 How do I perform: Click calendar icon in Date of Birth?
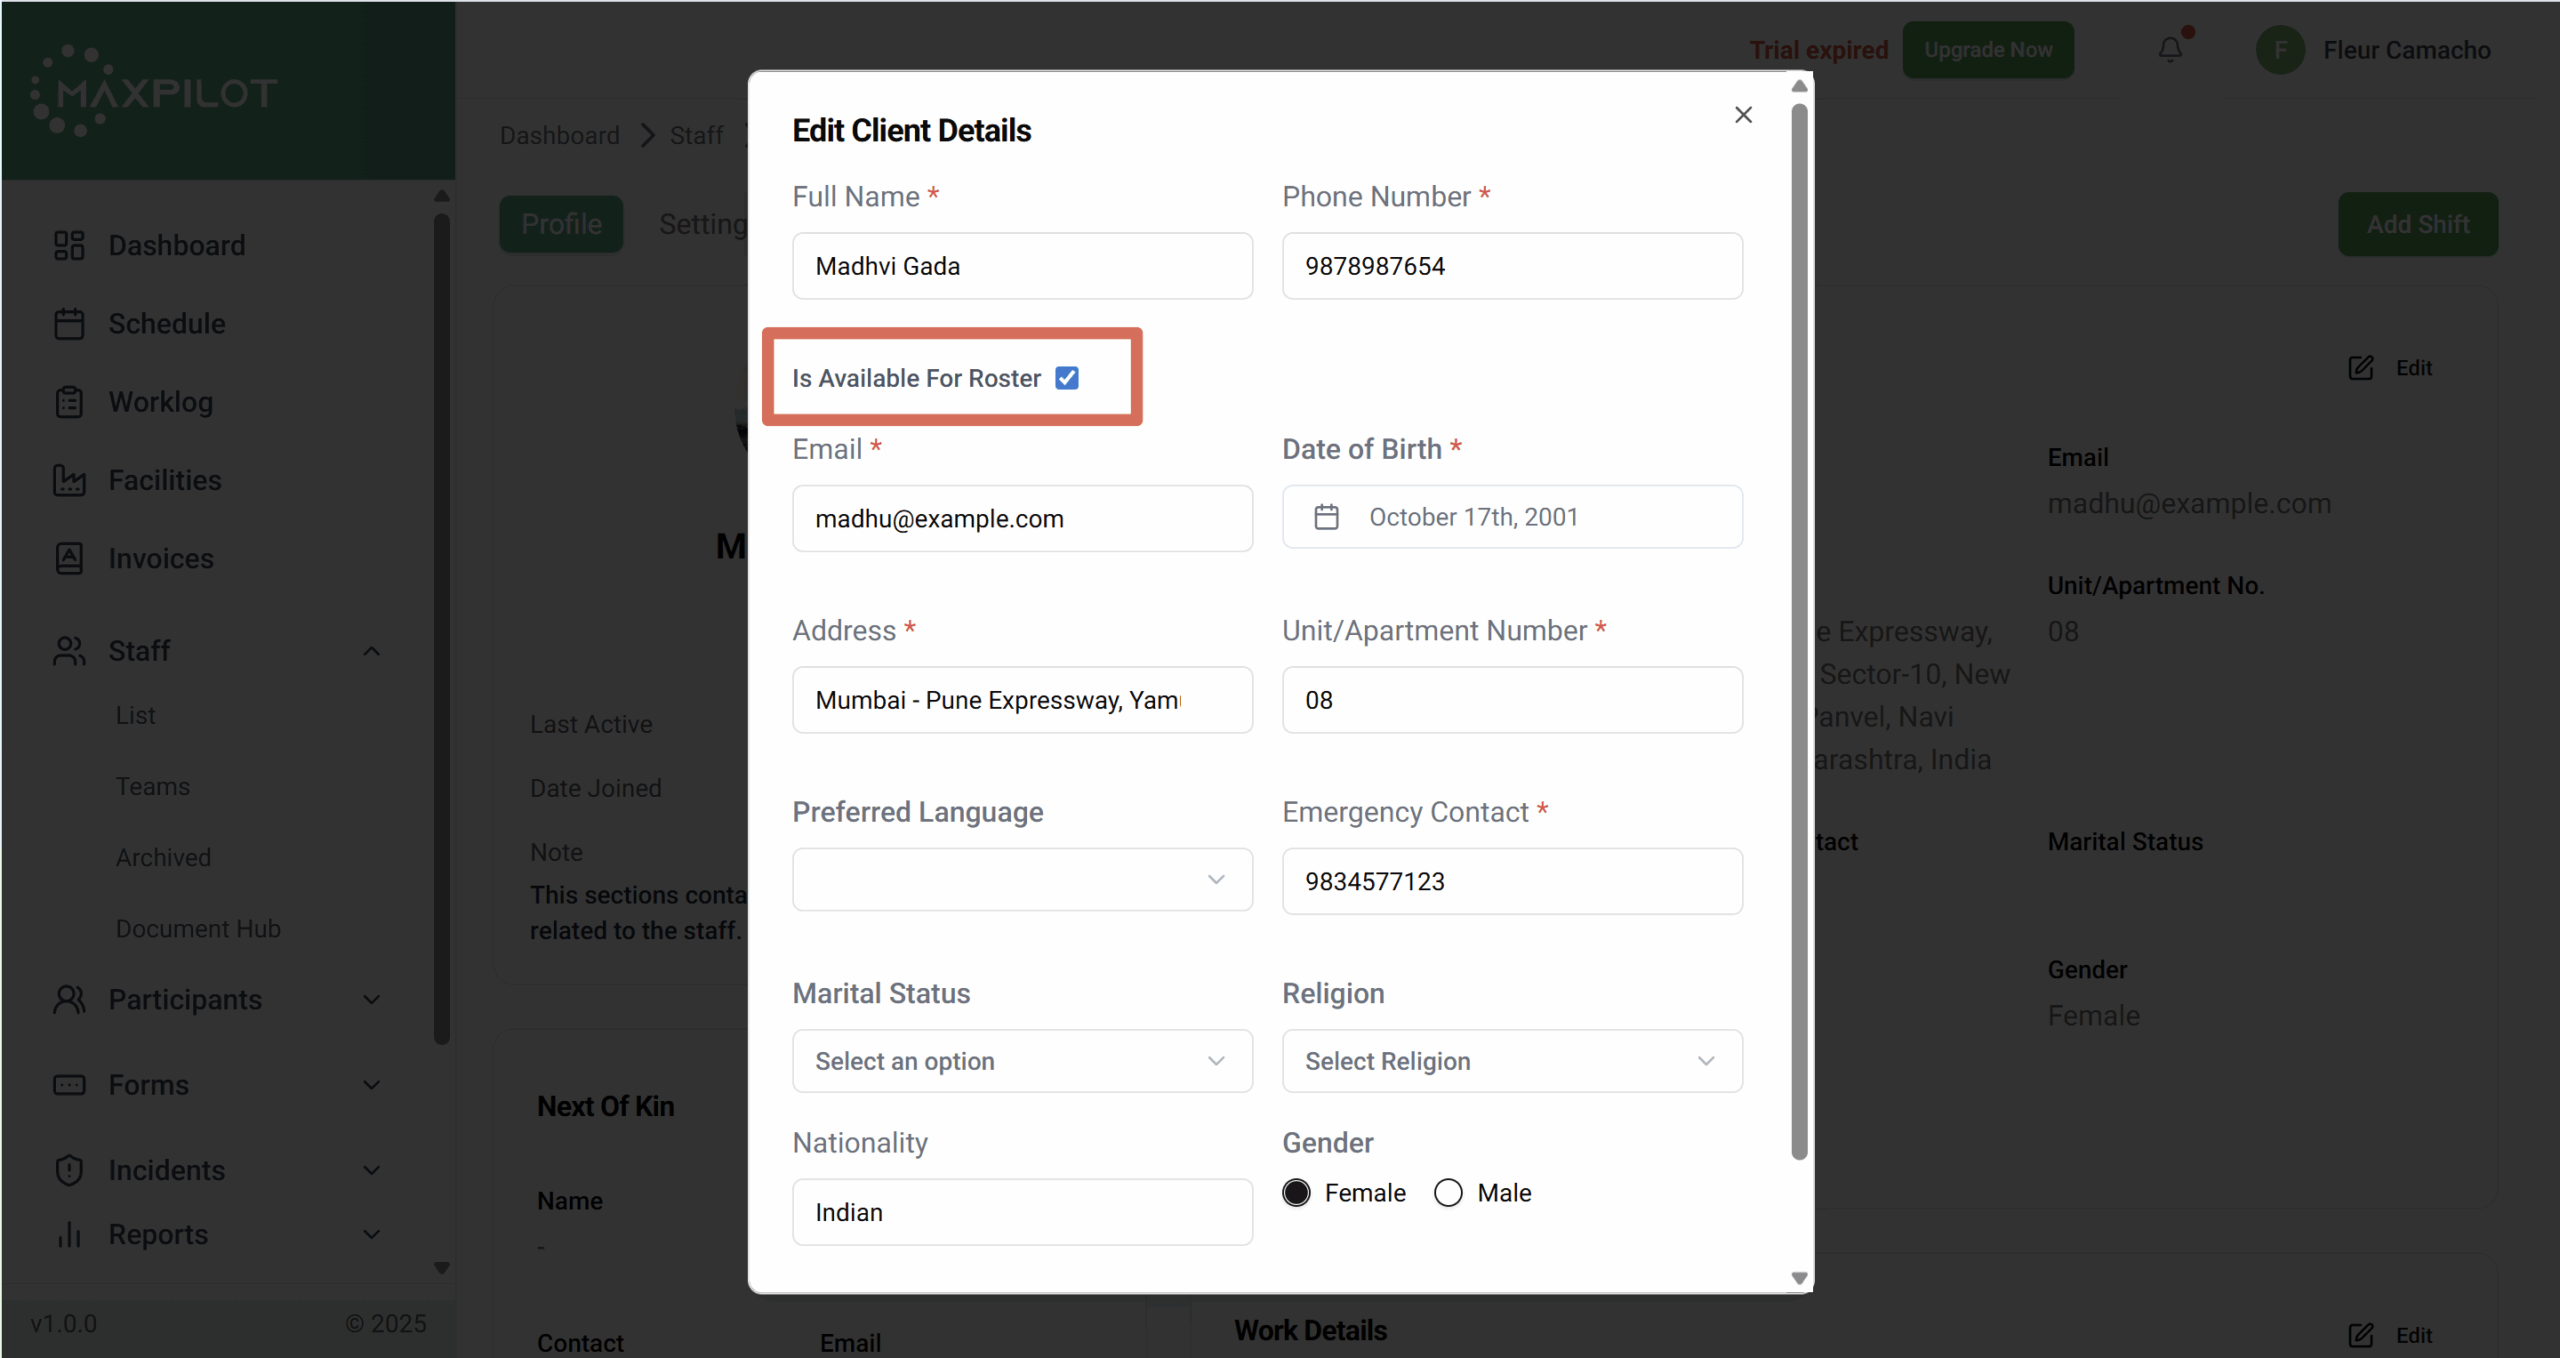pos(1326,517)
